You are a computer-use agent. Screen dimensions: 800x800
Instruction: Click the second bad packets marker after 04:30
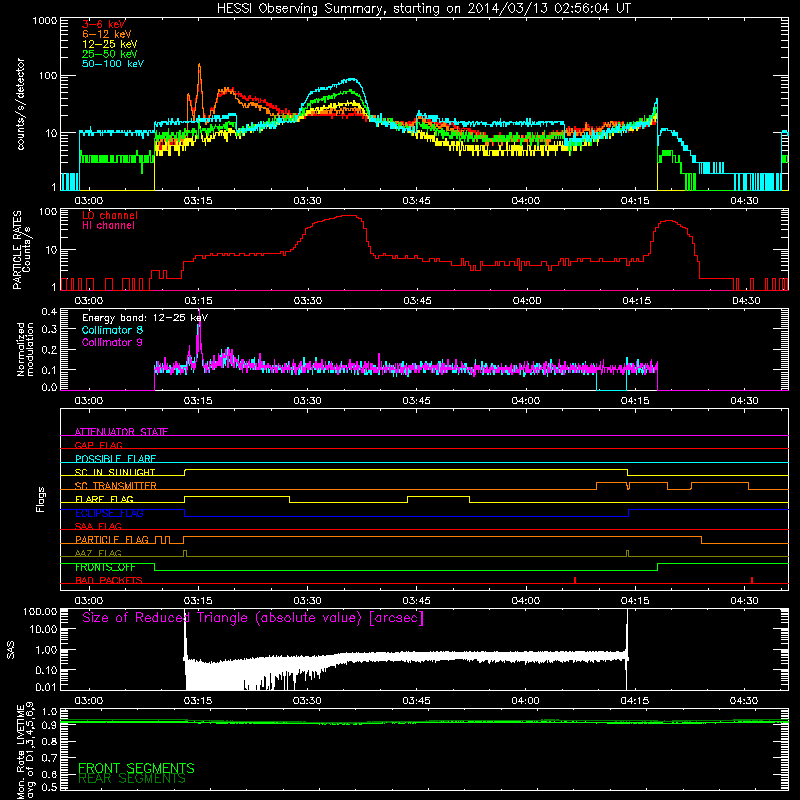(x=752, y=580)
